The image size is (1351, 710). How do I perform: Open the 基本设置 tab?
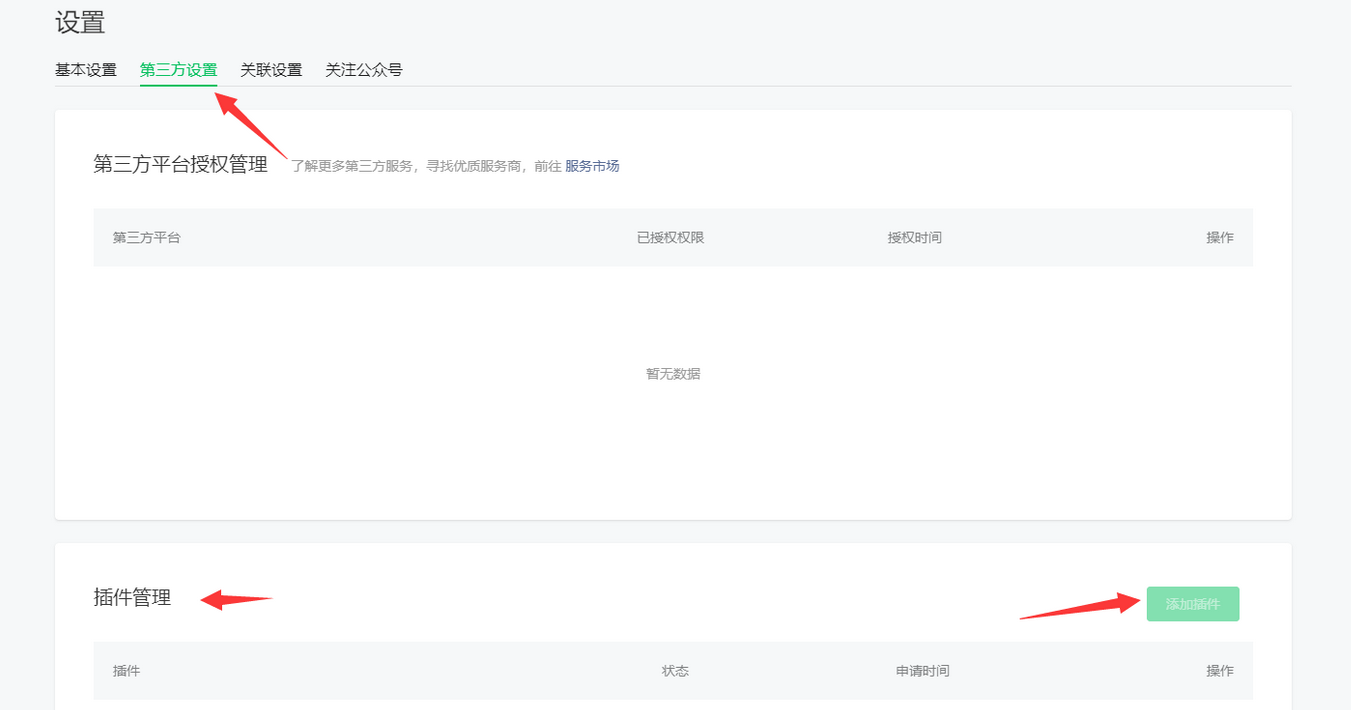pos(86,70)
